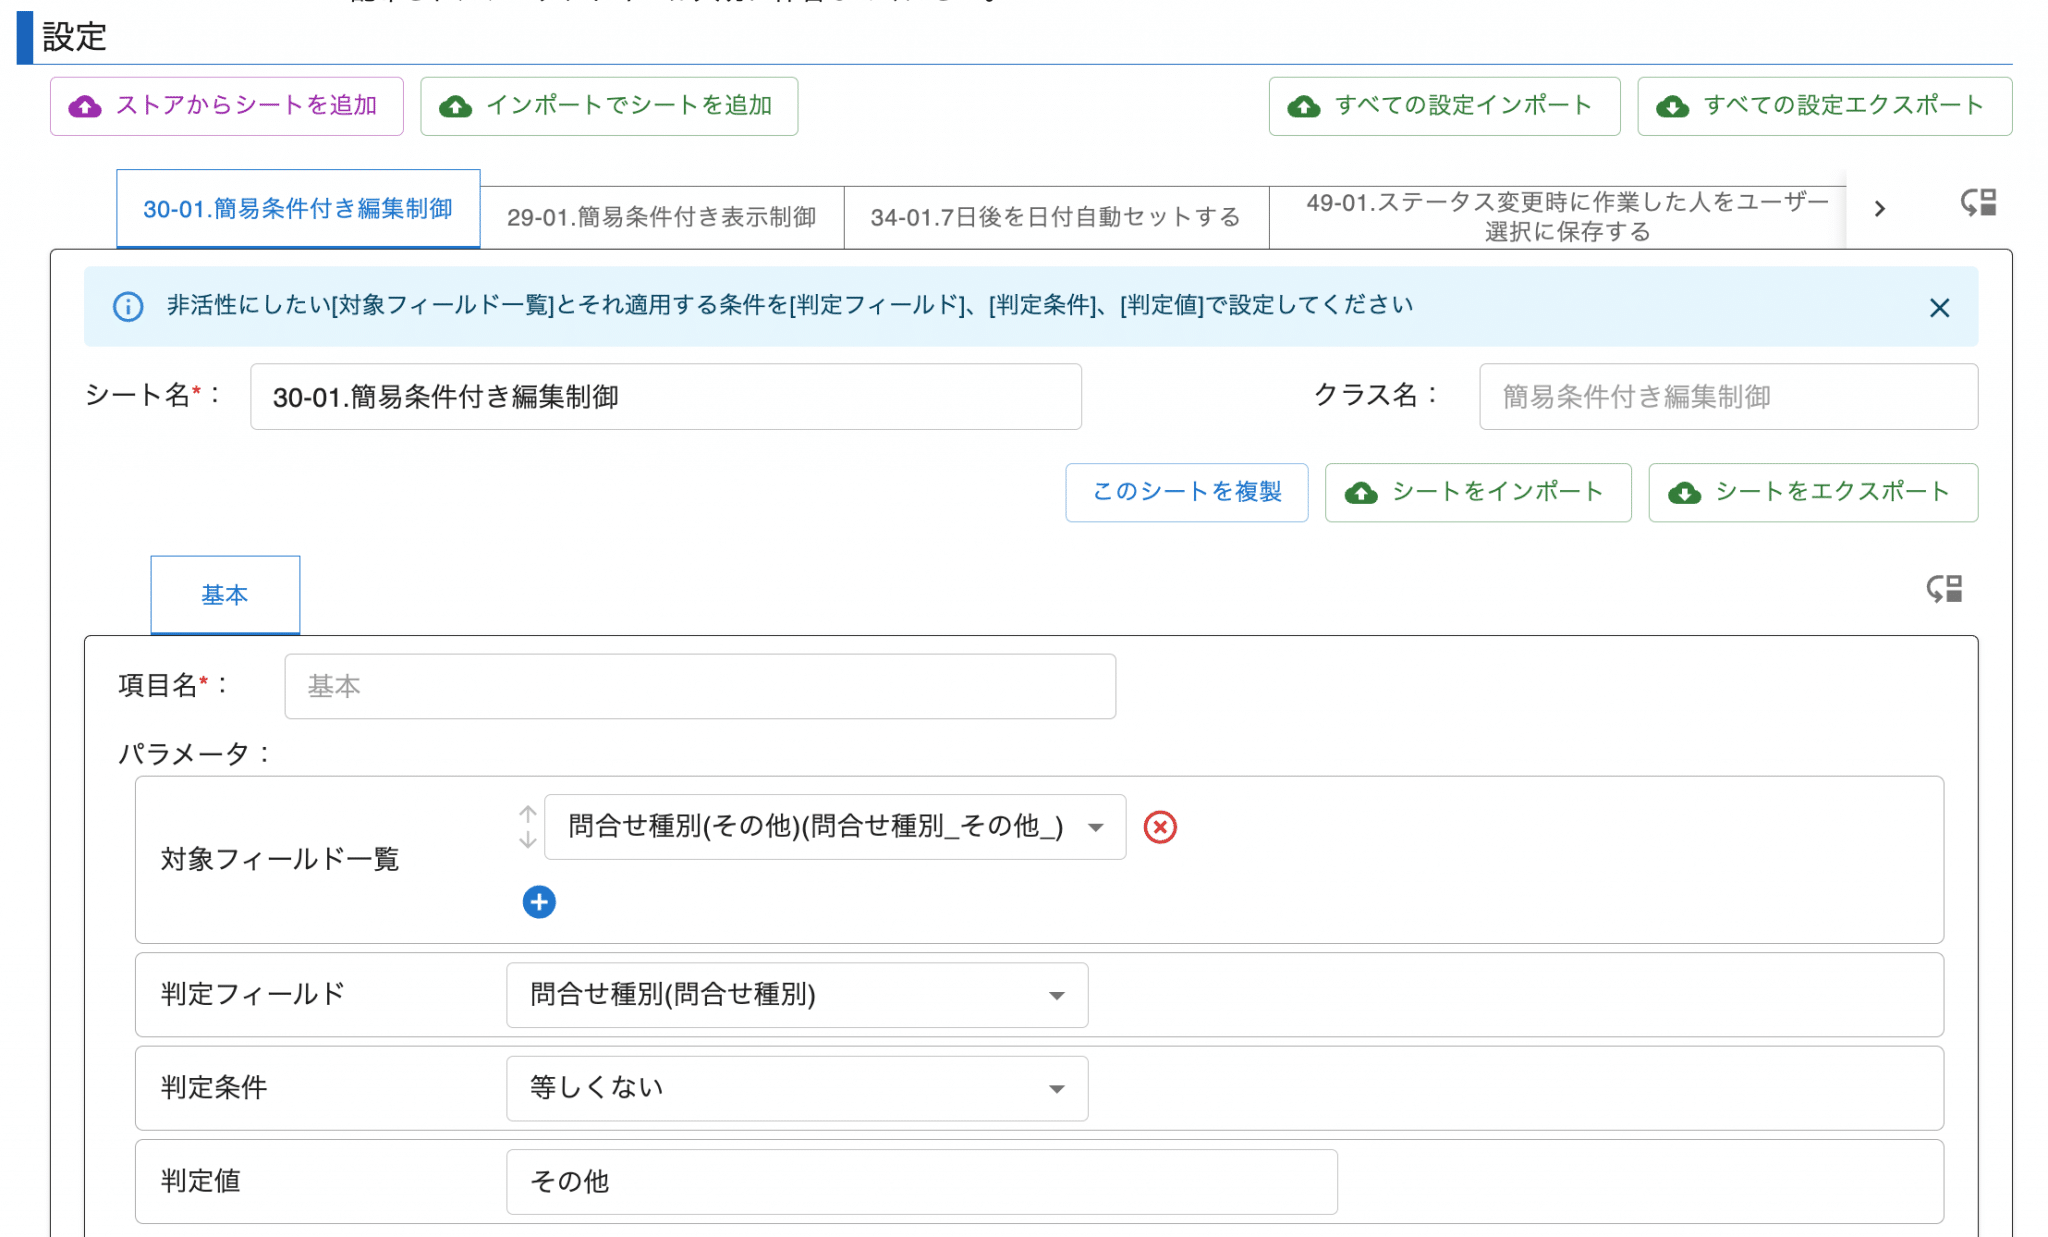The width and height of the screenshot is (2048, 1237).
Task: Click the sheet tab list toggle icon
Action: point(1978,203)
